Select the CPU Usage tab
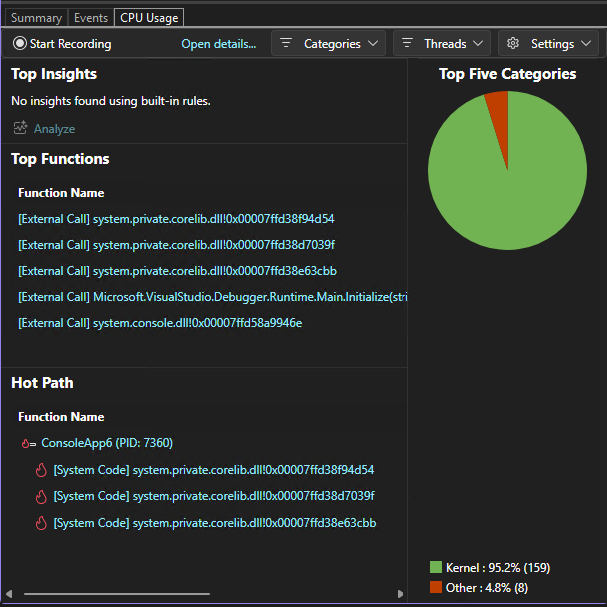 click(149, 18)
